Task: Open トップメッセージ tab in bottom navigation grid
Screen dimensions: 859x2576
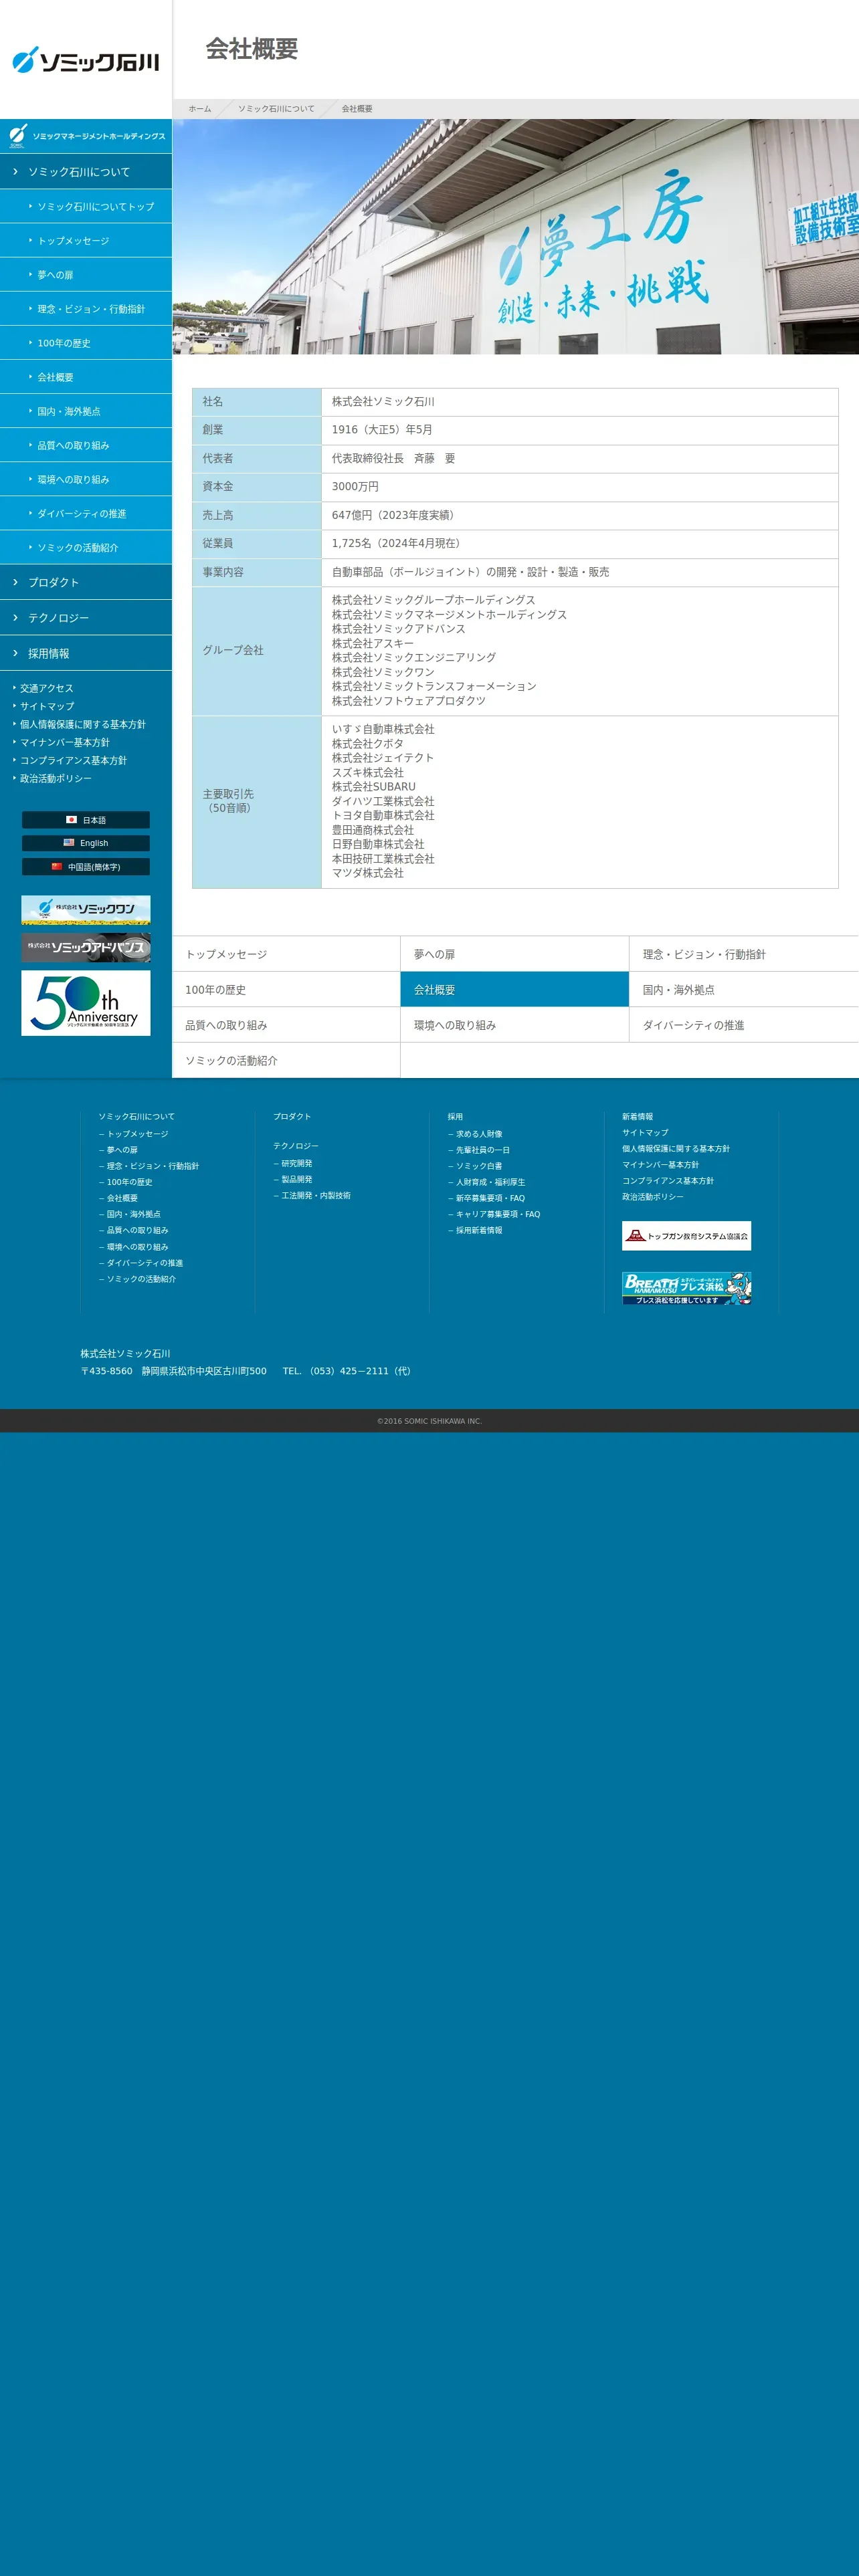Action: click(x=286, y=954)
